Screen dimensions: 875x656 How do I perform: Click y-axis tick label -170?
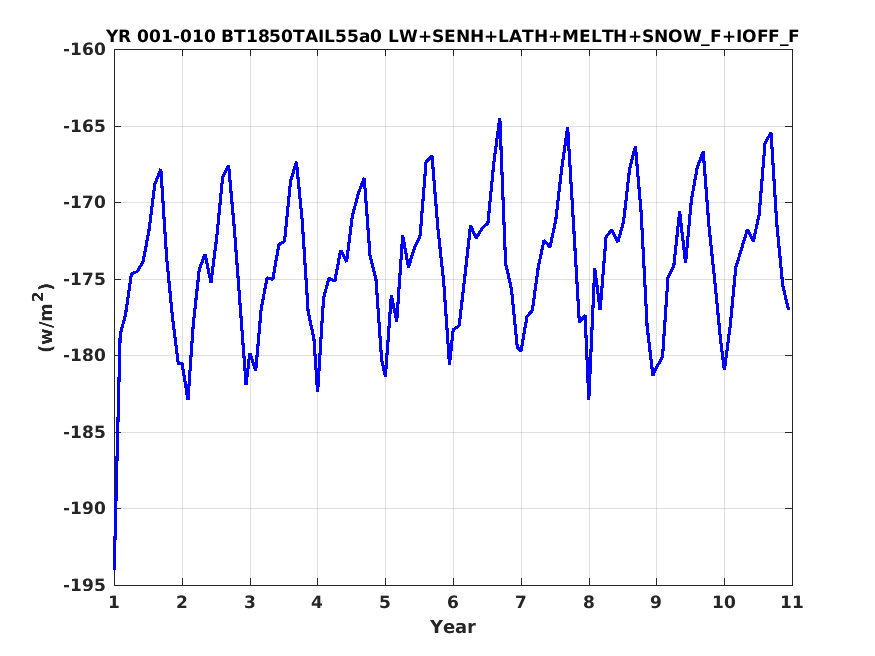(85, 202)
